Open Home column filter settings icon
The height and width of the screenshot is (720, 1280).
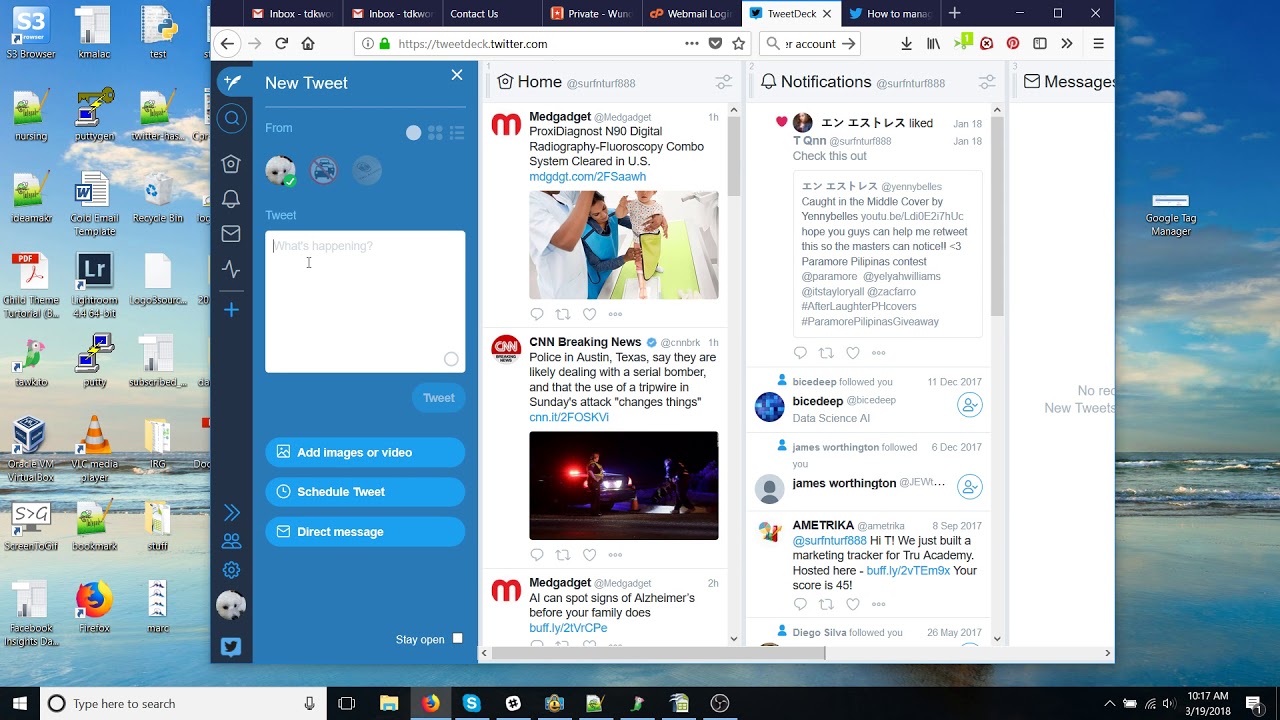(723, 82)
